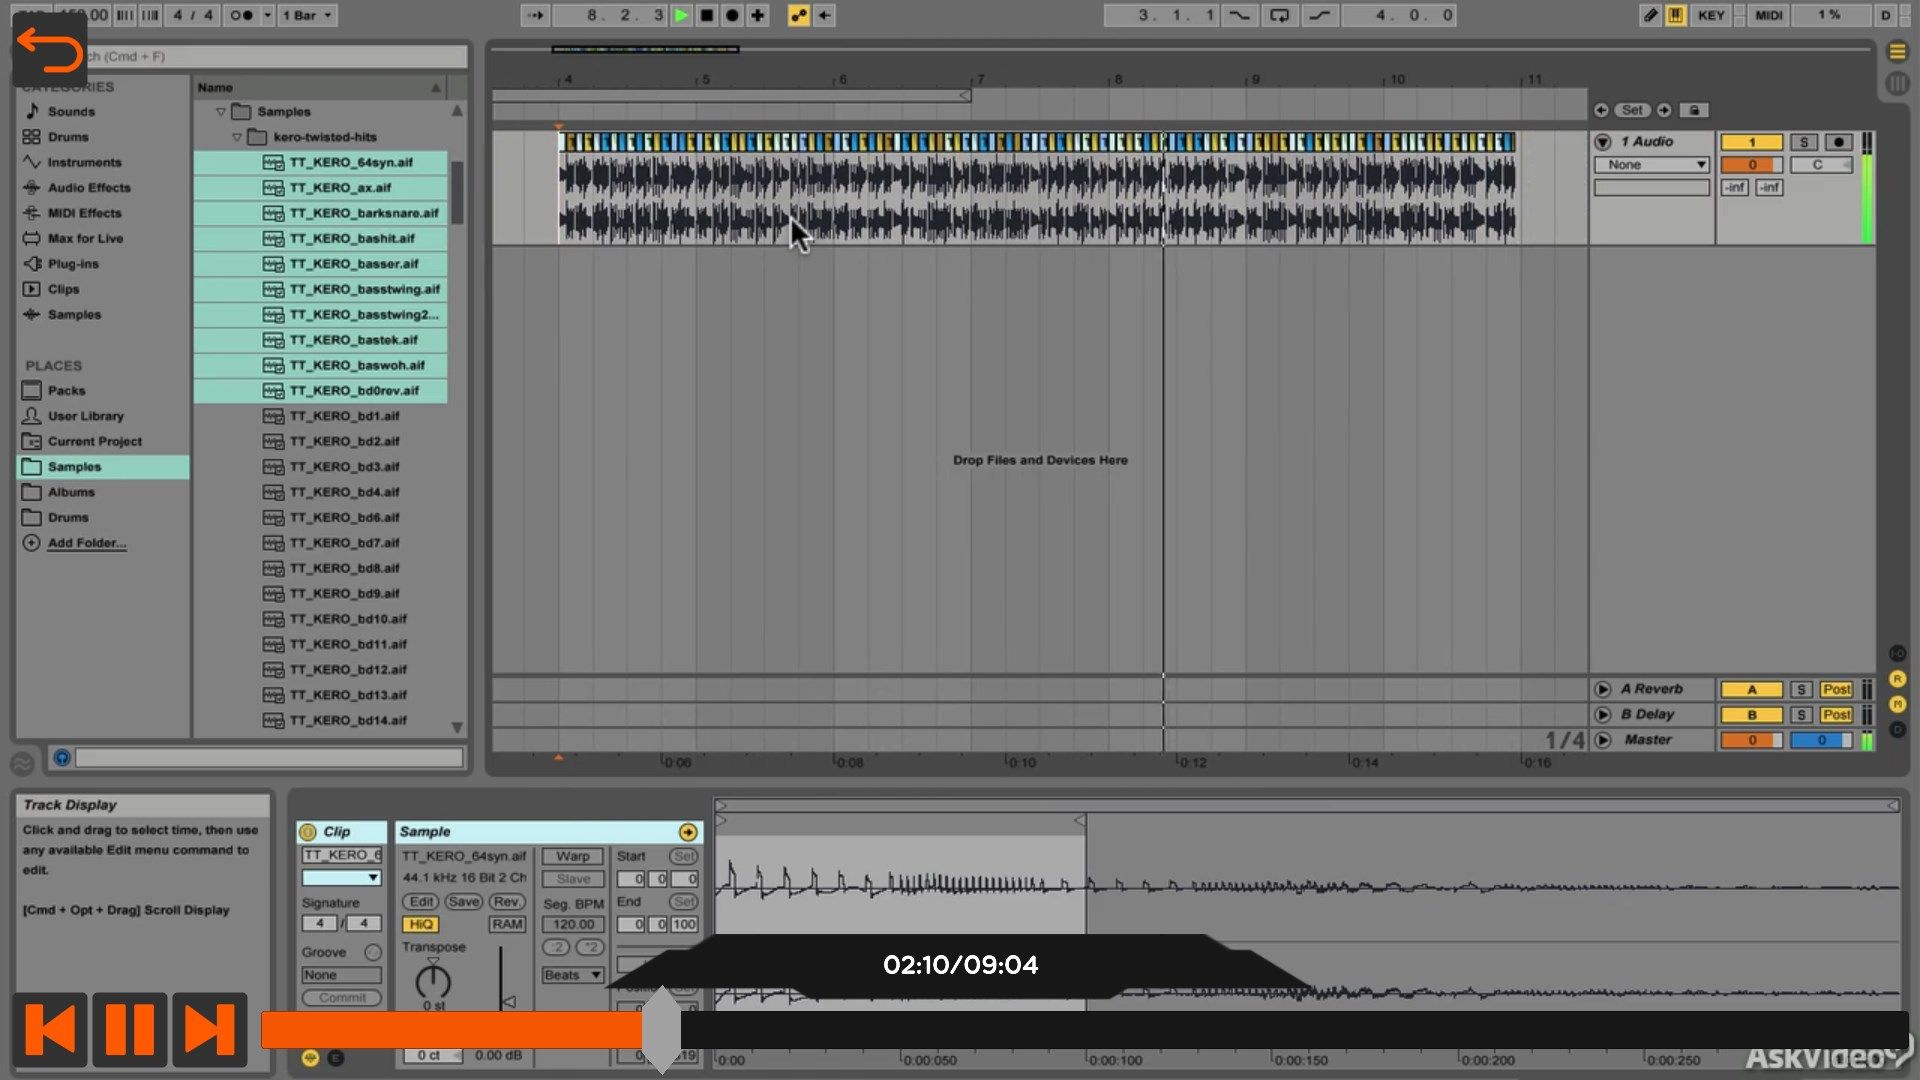
Task: Open the Plug-ins category
Action: pos(73,264)
